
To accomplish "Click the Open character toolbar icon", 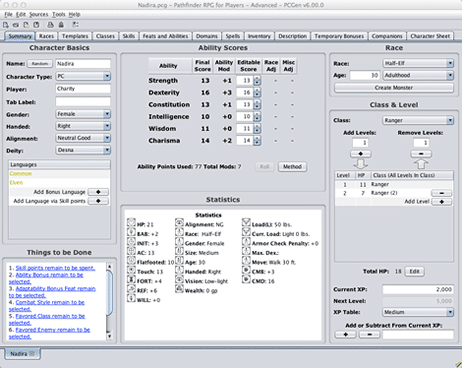I will 16,25.
